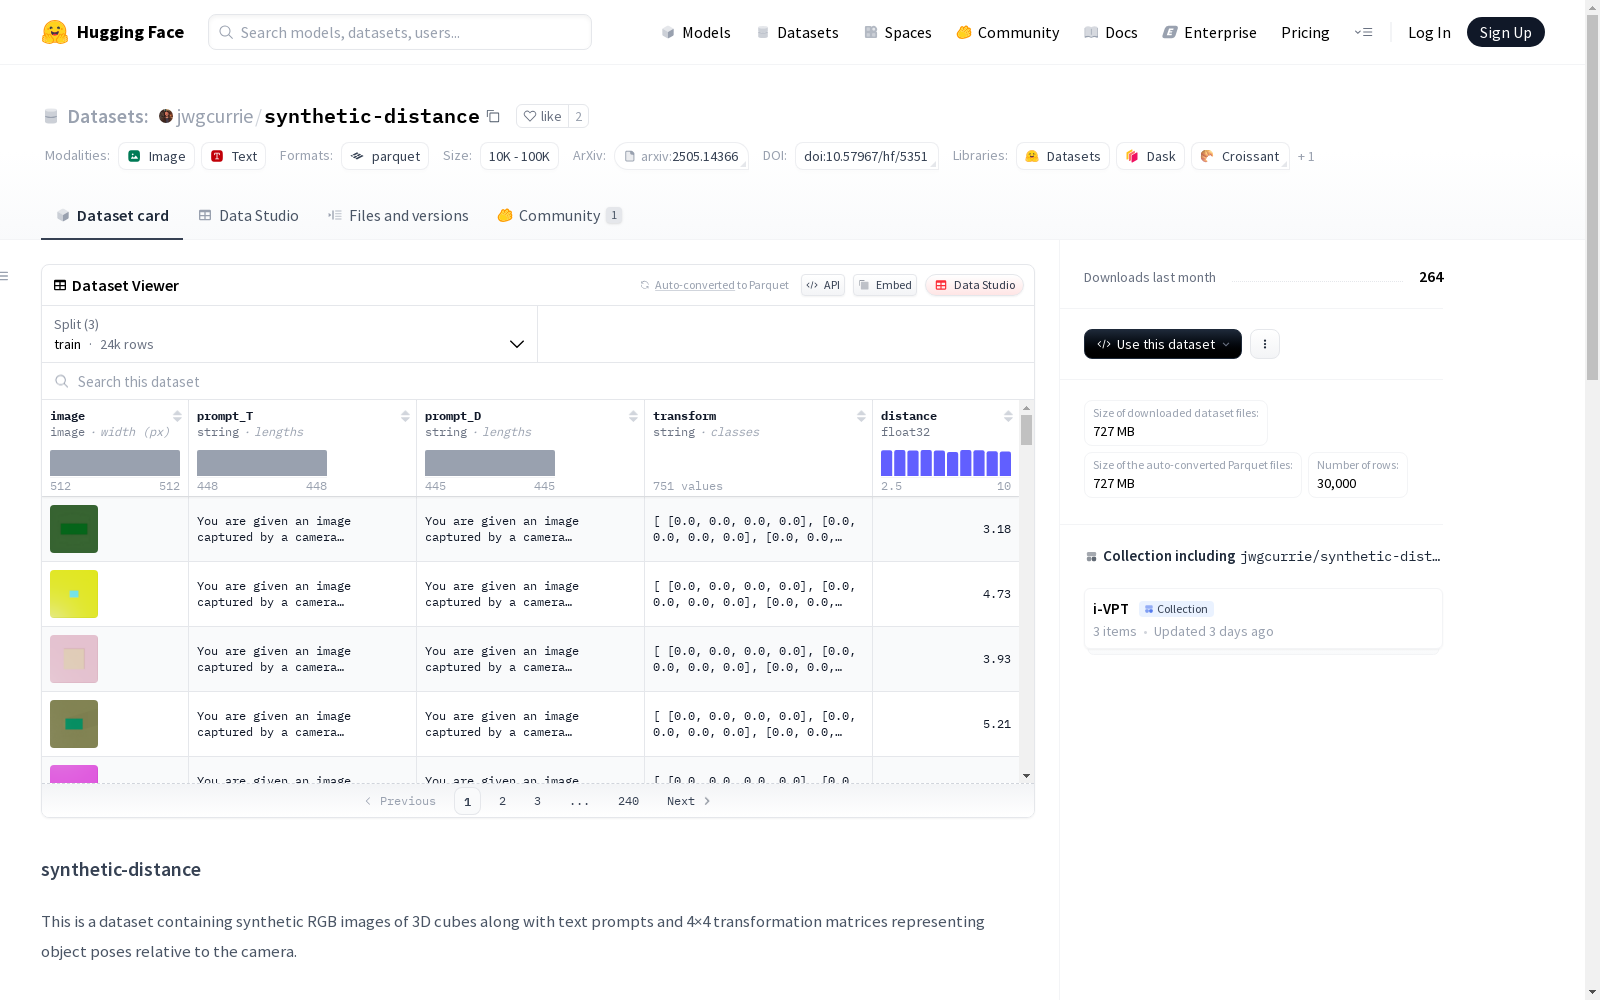Focus the Search models, datasets, users field
This screenshot has width=1600, height=1000.
(x=400, y=32)
